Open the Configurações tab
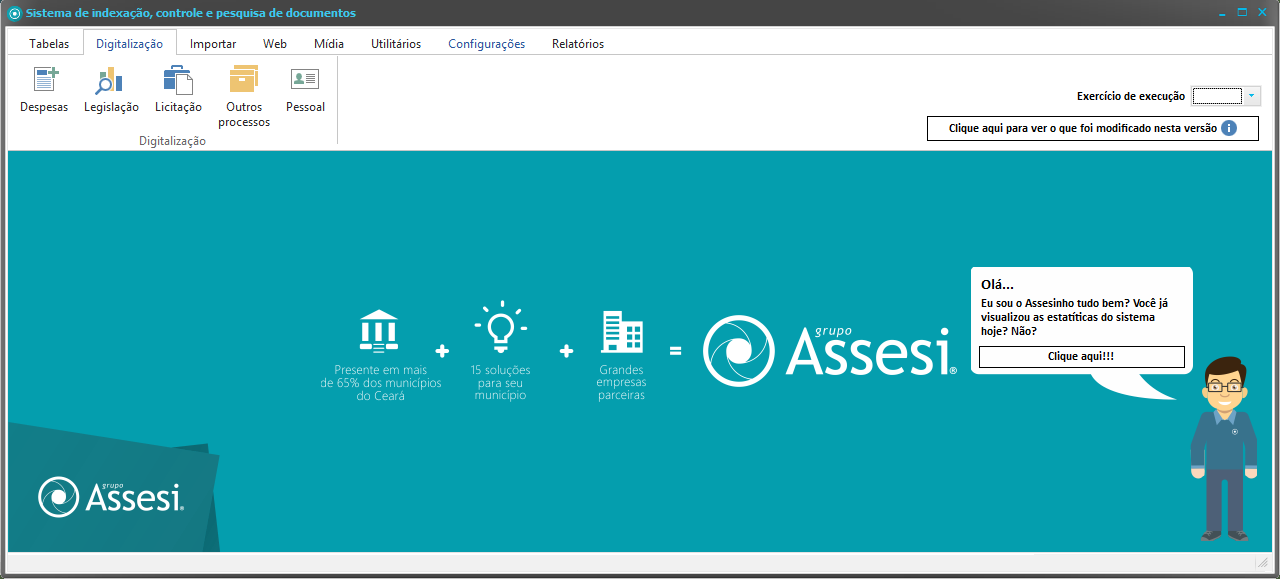This screenshot has height=580, width=1280. [x=487, y=44]
